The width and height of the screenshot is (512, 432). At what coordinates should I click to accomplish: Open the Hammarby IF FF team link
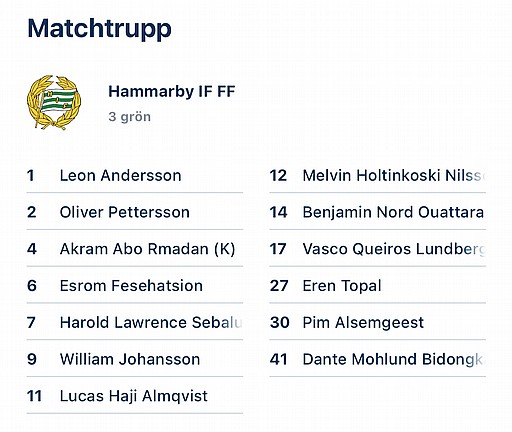click(172, 91)
